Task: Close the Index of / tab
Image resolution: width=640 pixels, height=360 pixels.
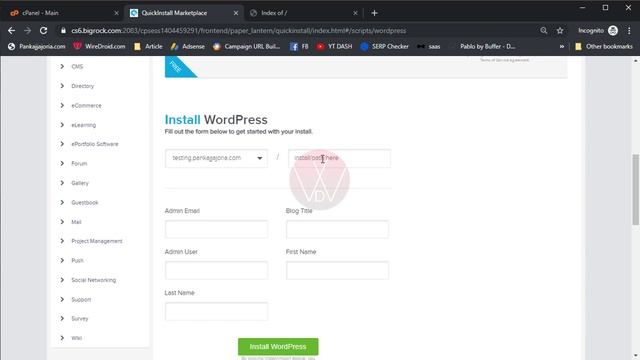Action: 355,13
